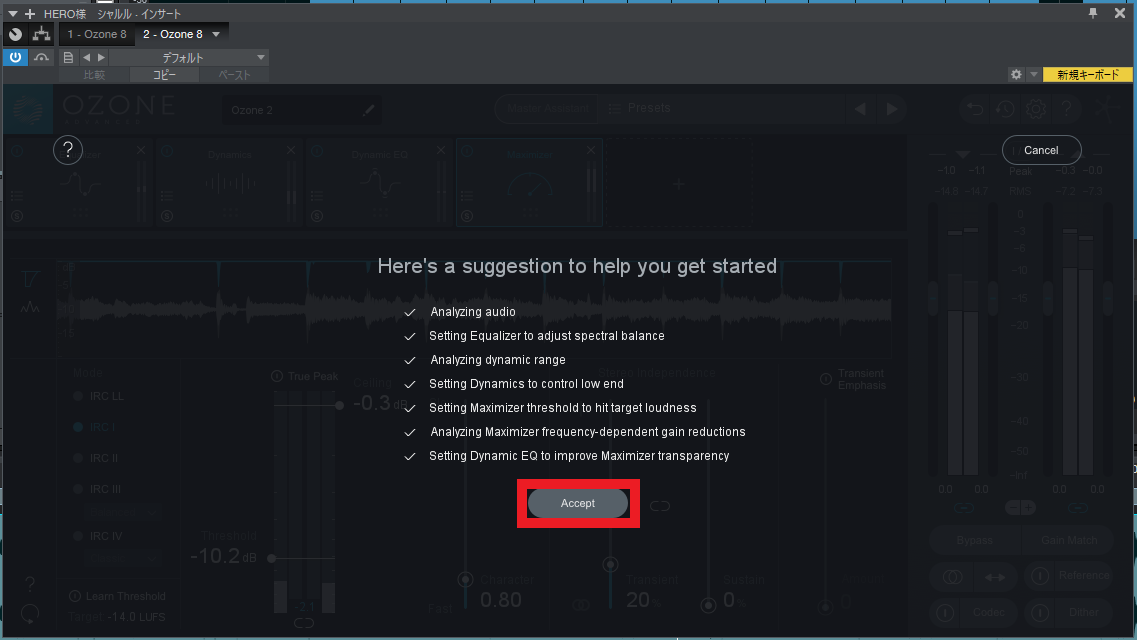Image resolution: width=1137 pixels, height=640 pixels.
Task: Click the Bypass button
Action: pos(975,541)
